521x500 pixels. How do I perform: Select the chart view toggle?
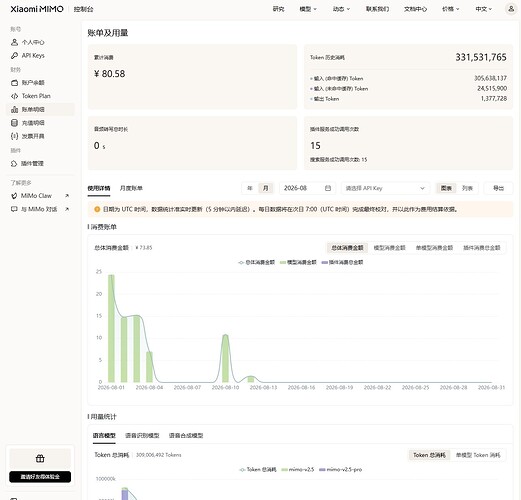pyautogui.click(x=446, y=188)
